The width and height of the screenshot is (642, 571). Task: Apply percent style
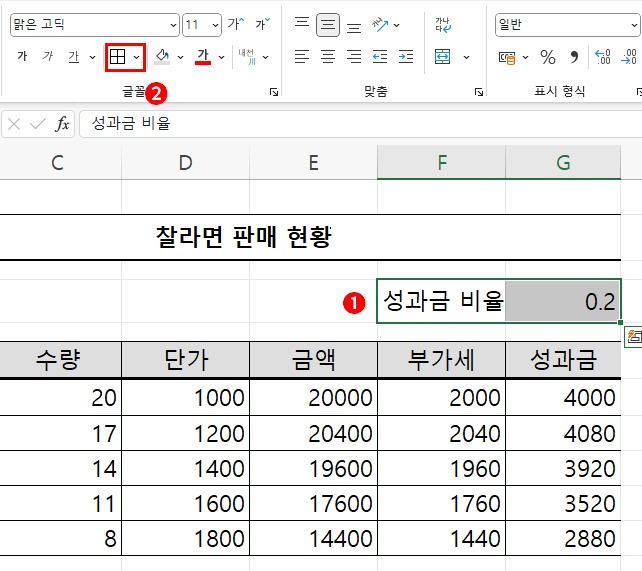pos(548,57)
